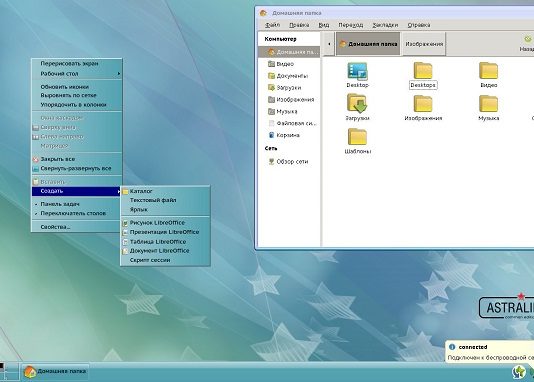Screen dimensions: 534x382
Task: Open the Переход menu
Action: point(350,25)
